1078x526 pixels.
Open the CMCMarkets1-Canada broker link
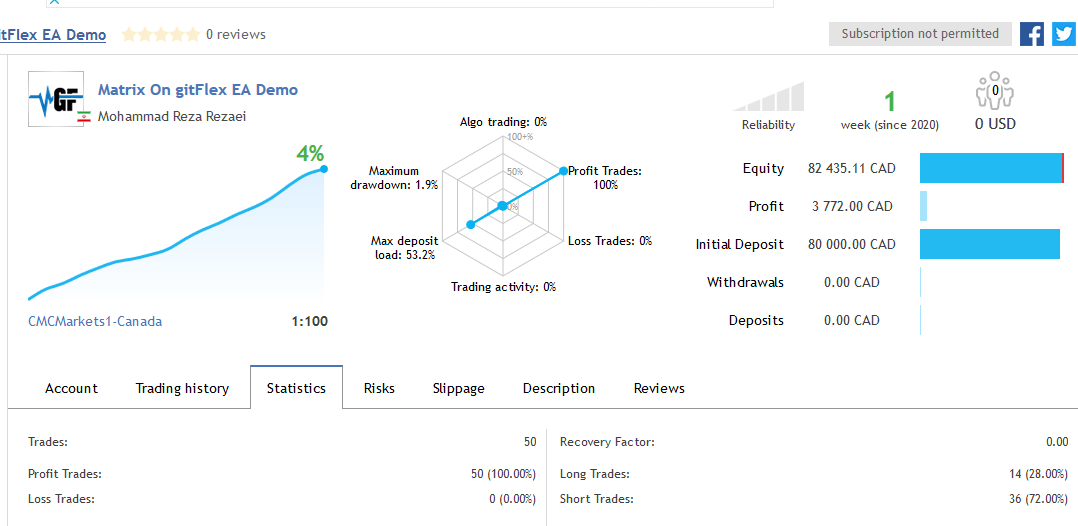(95, 322)
